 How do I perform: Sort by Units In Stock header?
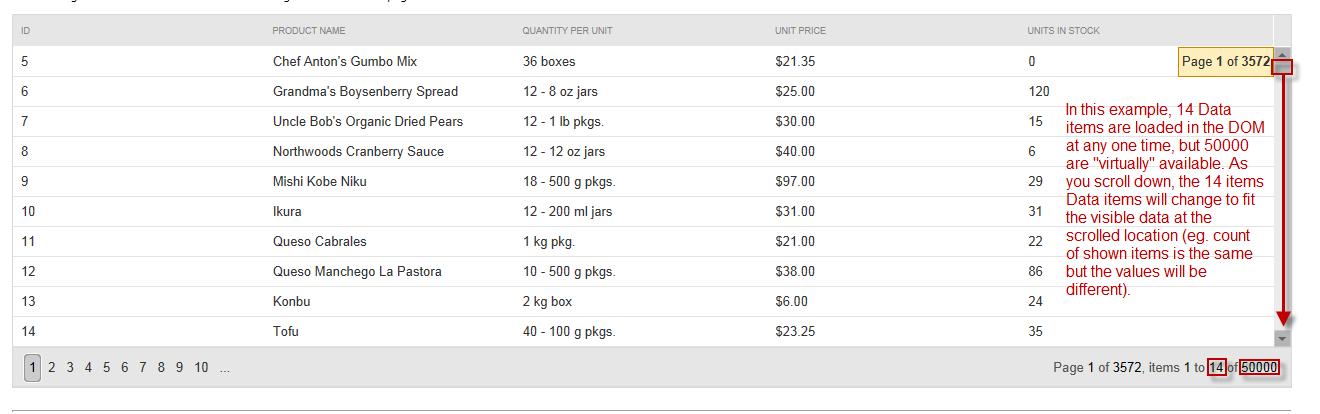[x=1063, y=31]
